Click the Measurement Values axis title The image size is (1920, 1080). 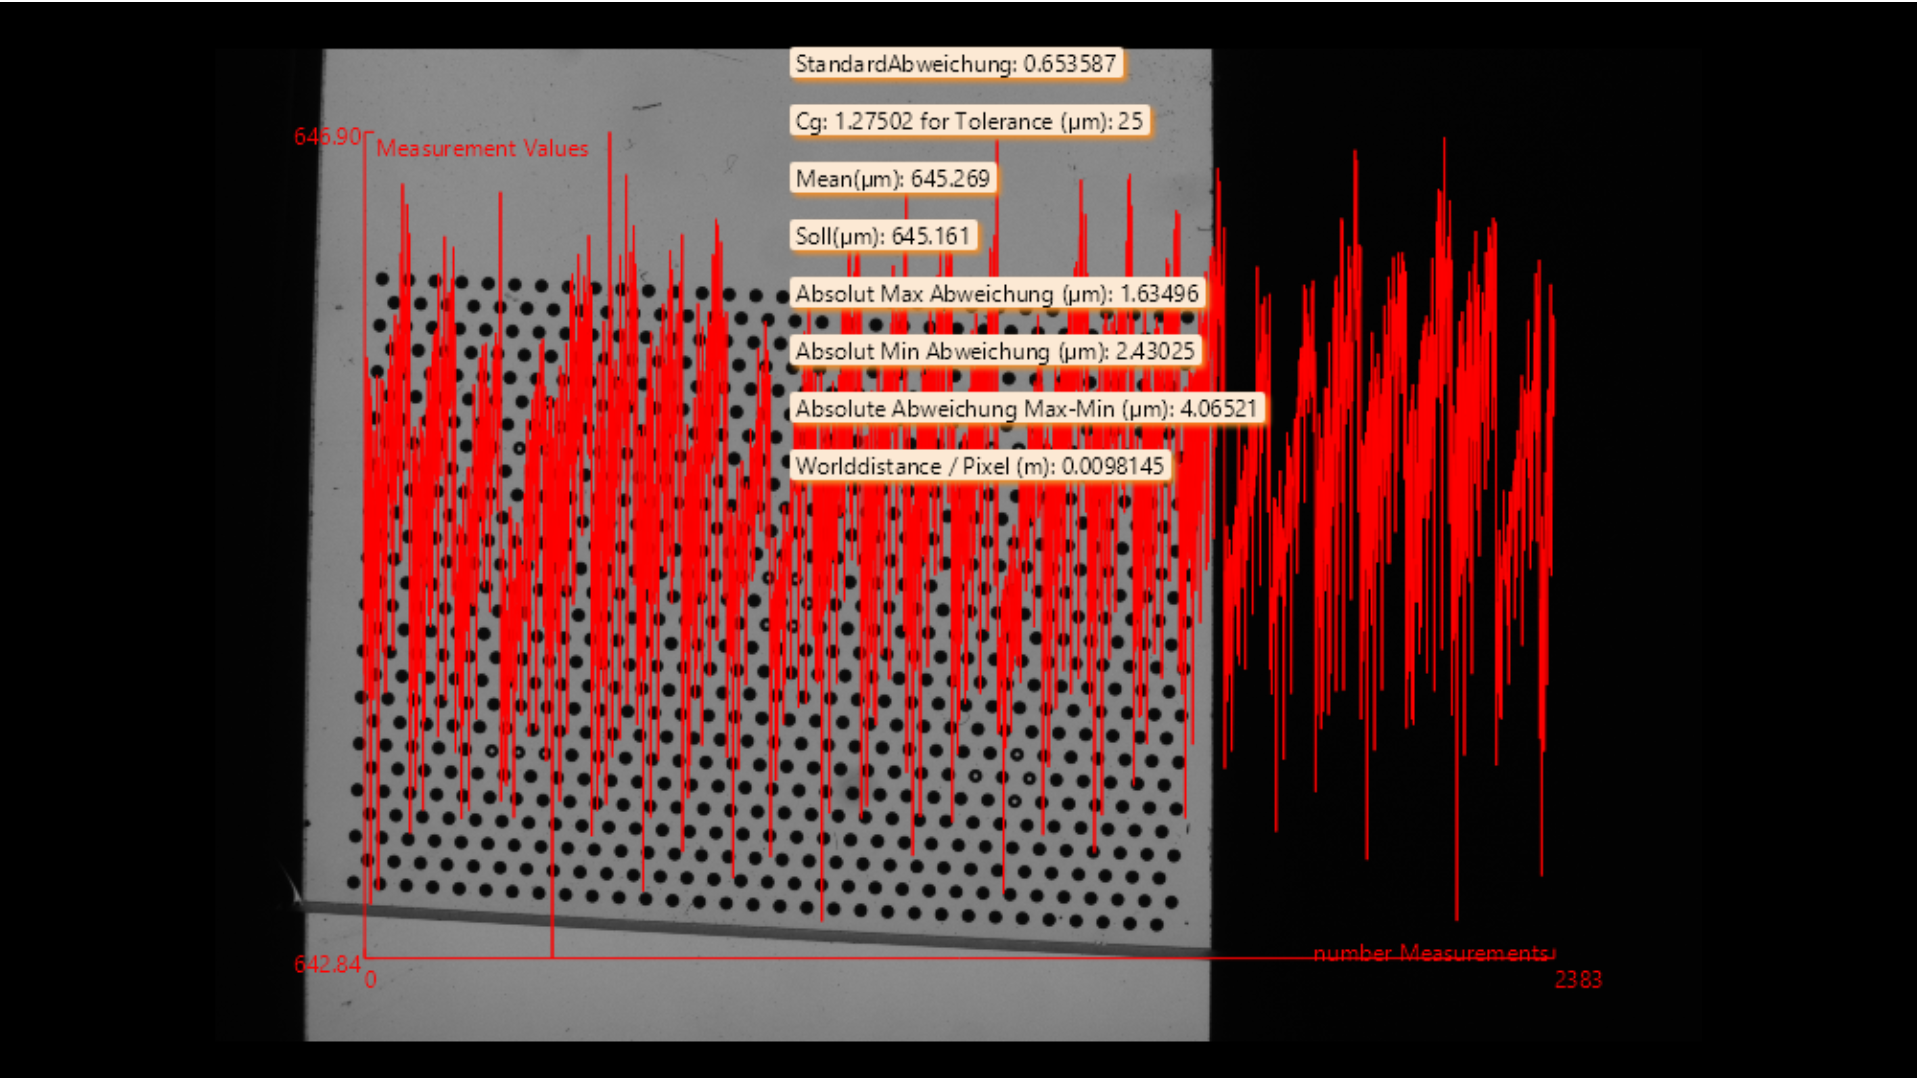coord(482,149)
